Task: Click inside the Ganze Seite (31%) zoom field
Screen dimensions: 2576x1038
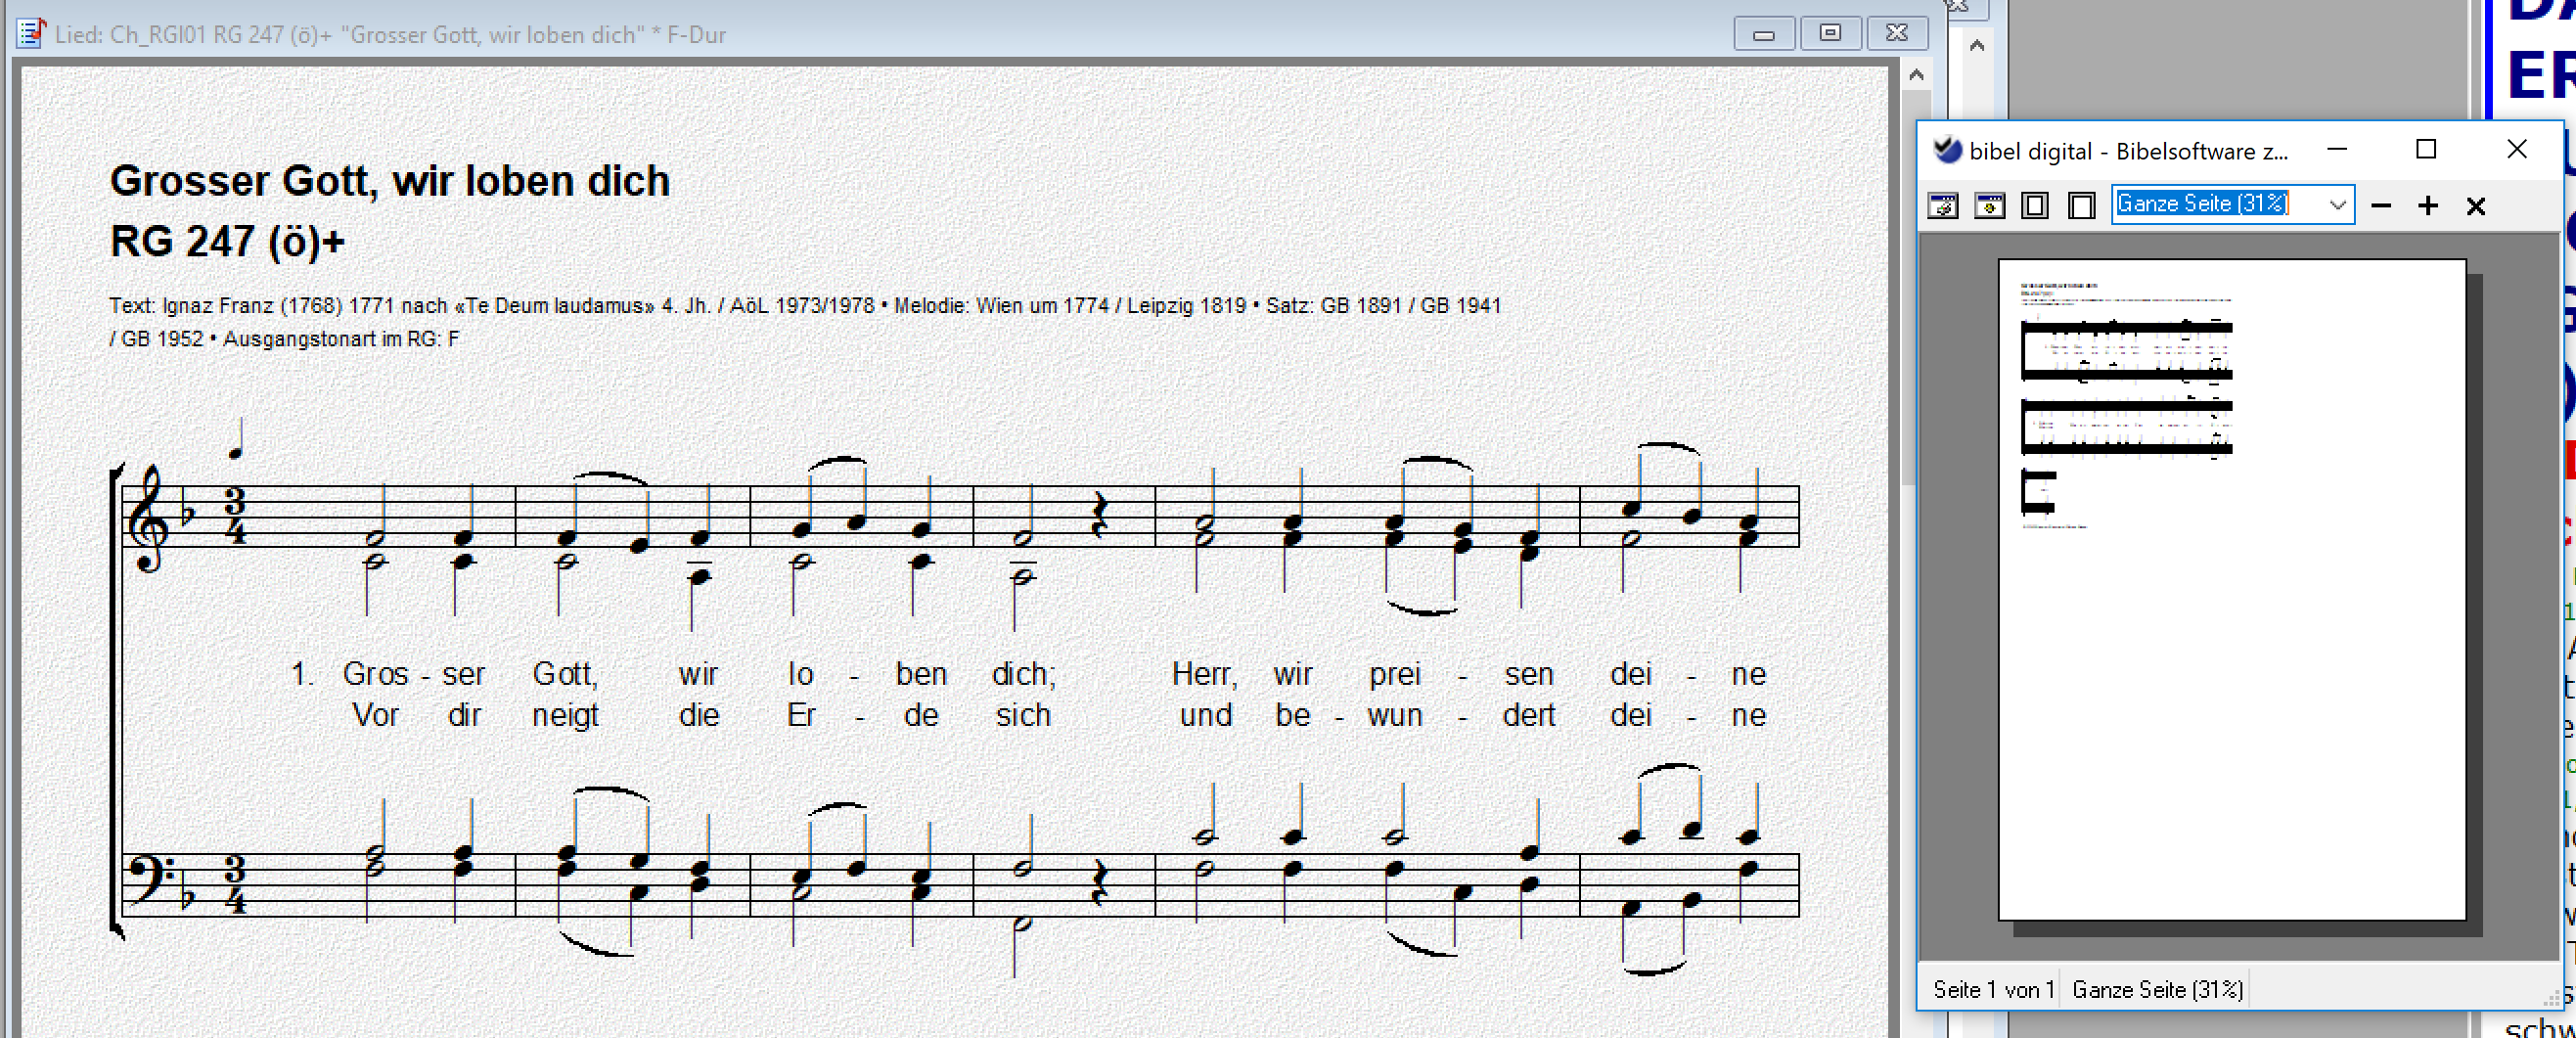Action: (2210, 205)
